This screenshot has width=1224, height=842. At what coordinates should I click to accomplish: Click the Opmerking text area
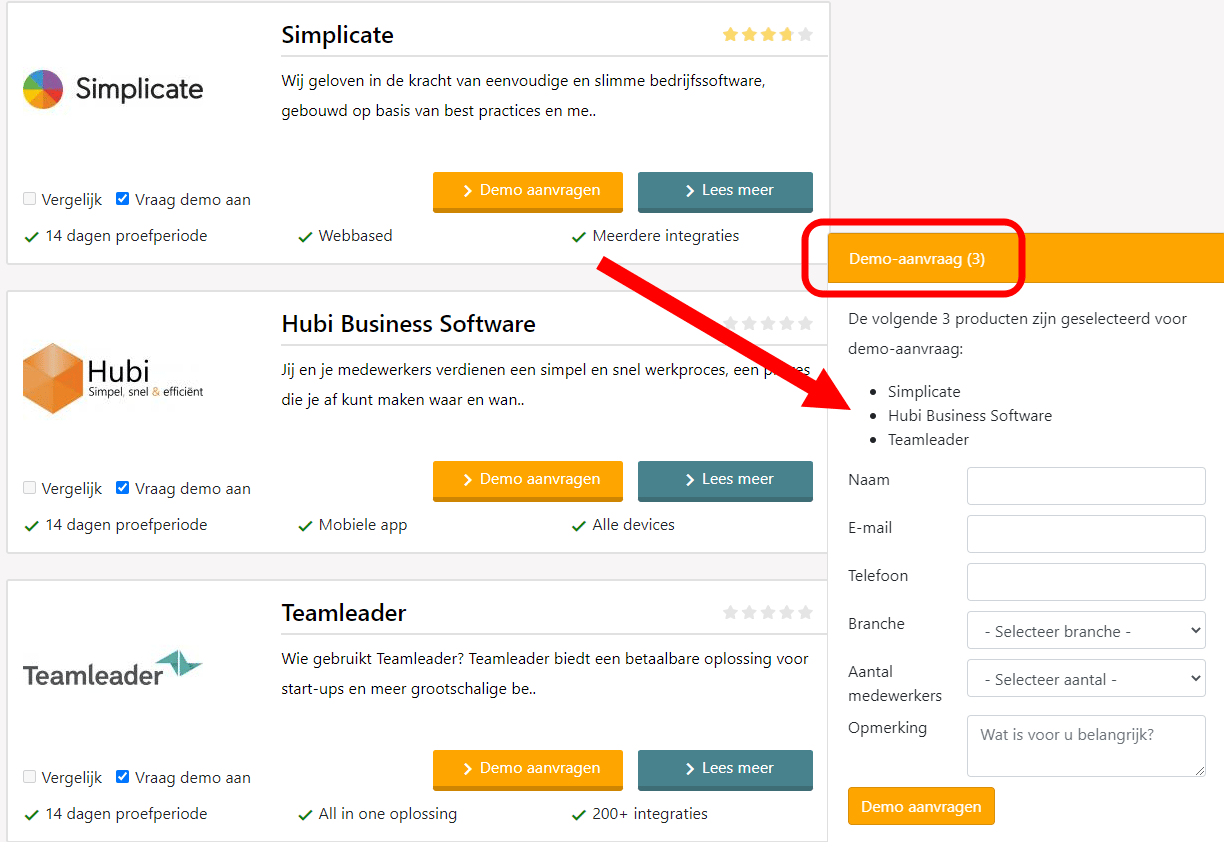1086,746
